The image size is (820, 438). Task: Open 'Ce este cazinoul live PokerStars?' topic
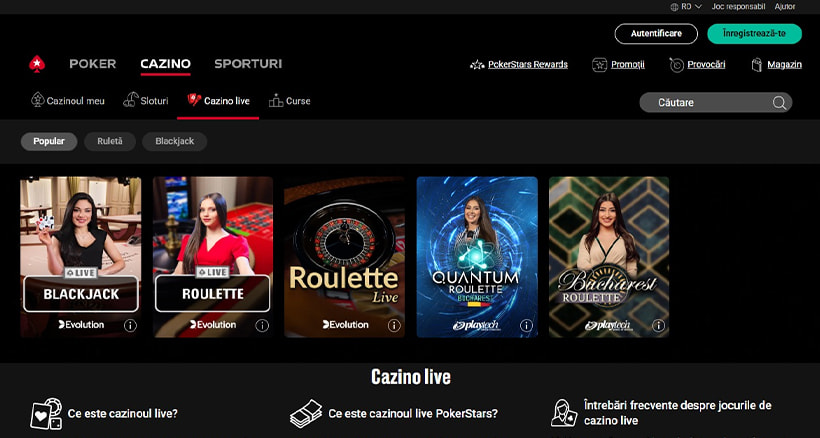[x=413, y=413]
